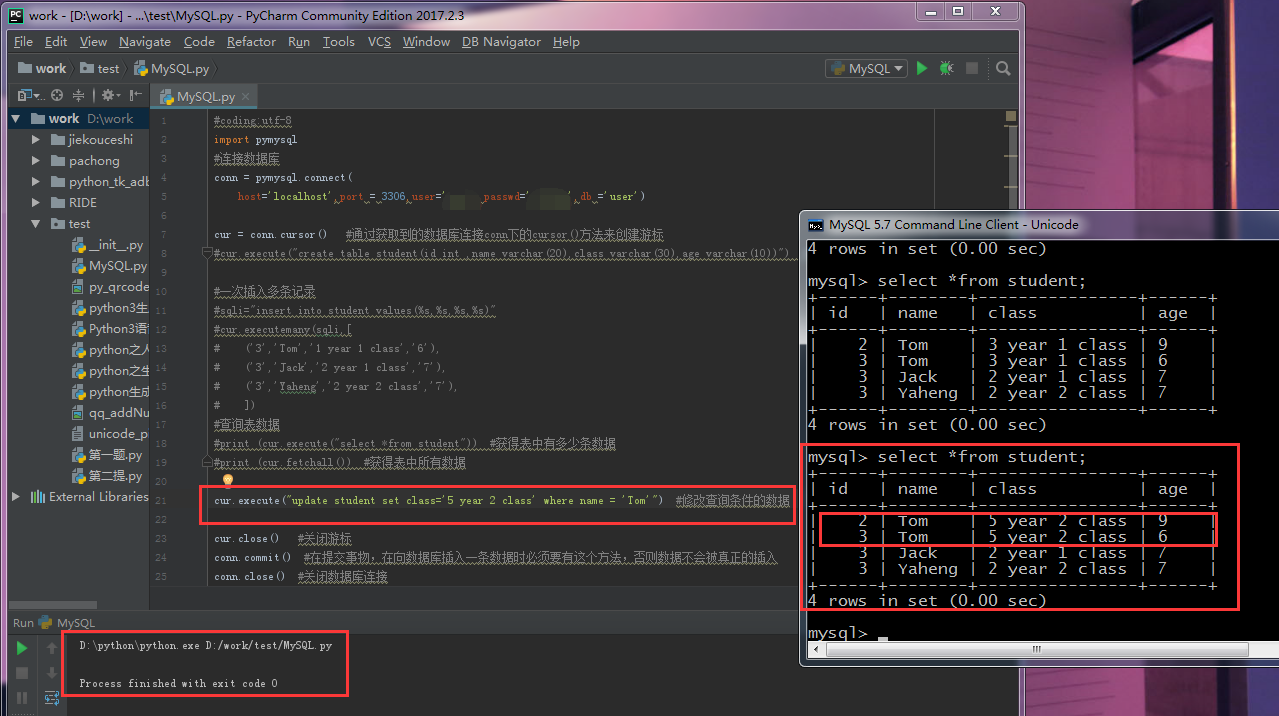The width and height of the screenshot is (1279, 716).
Task: Select 第一题.py in the project tree
Action: (108, 454)
